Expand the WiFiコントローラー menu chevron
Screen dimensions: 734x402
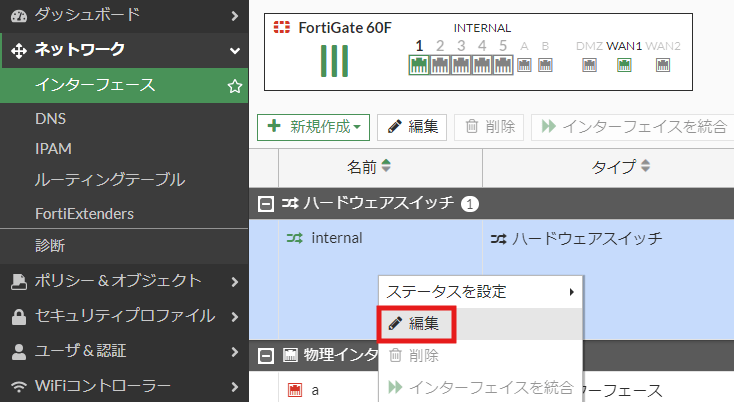[x=235, y=387]
